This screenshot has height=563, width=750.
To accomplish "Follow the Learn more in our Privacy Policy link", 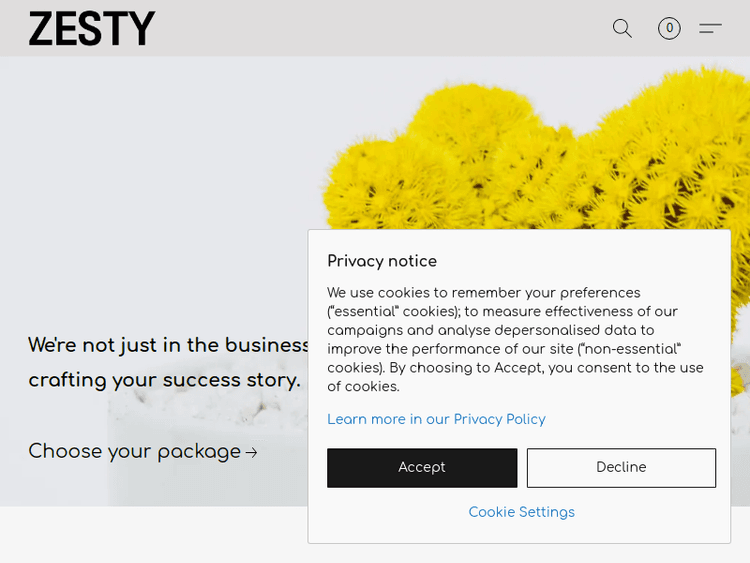I will pyautogui.click(x=436, y=419).
